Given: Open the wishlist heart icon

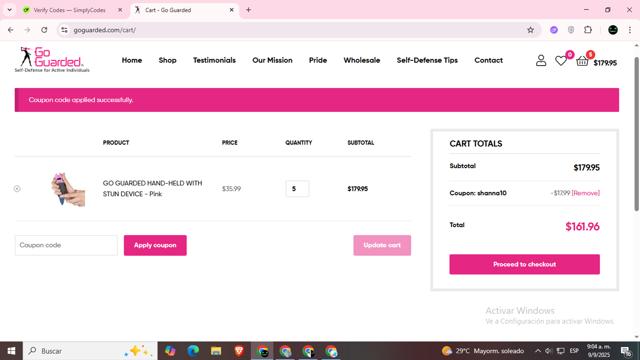Looking at the screenshot, I should [x=561, y=60].
